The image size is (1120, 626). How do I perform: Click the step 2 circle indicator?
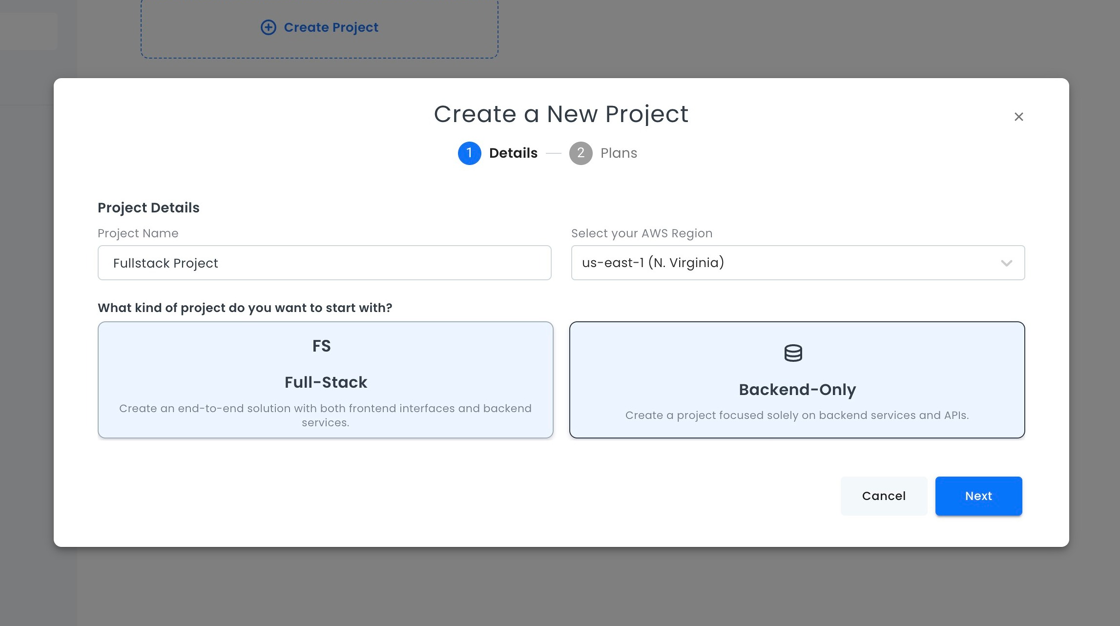(x=580, y=153)
